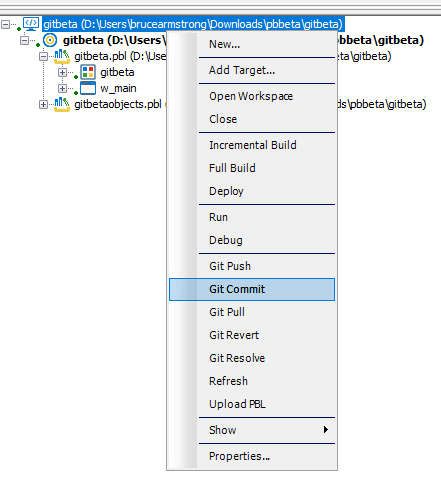
Task: Expand the gitbeta application object node
Action: pos(62,72)
